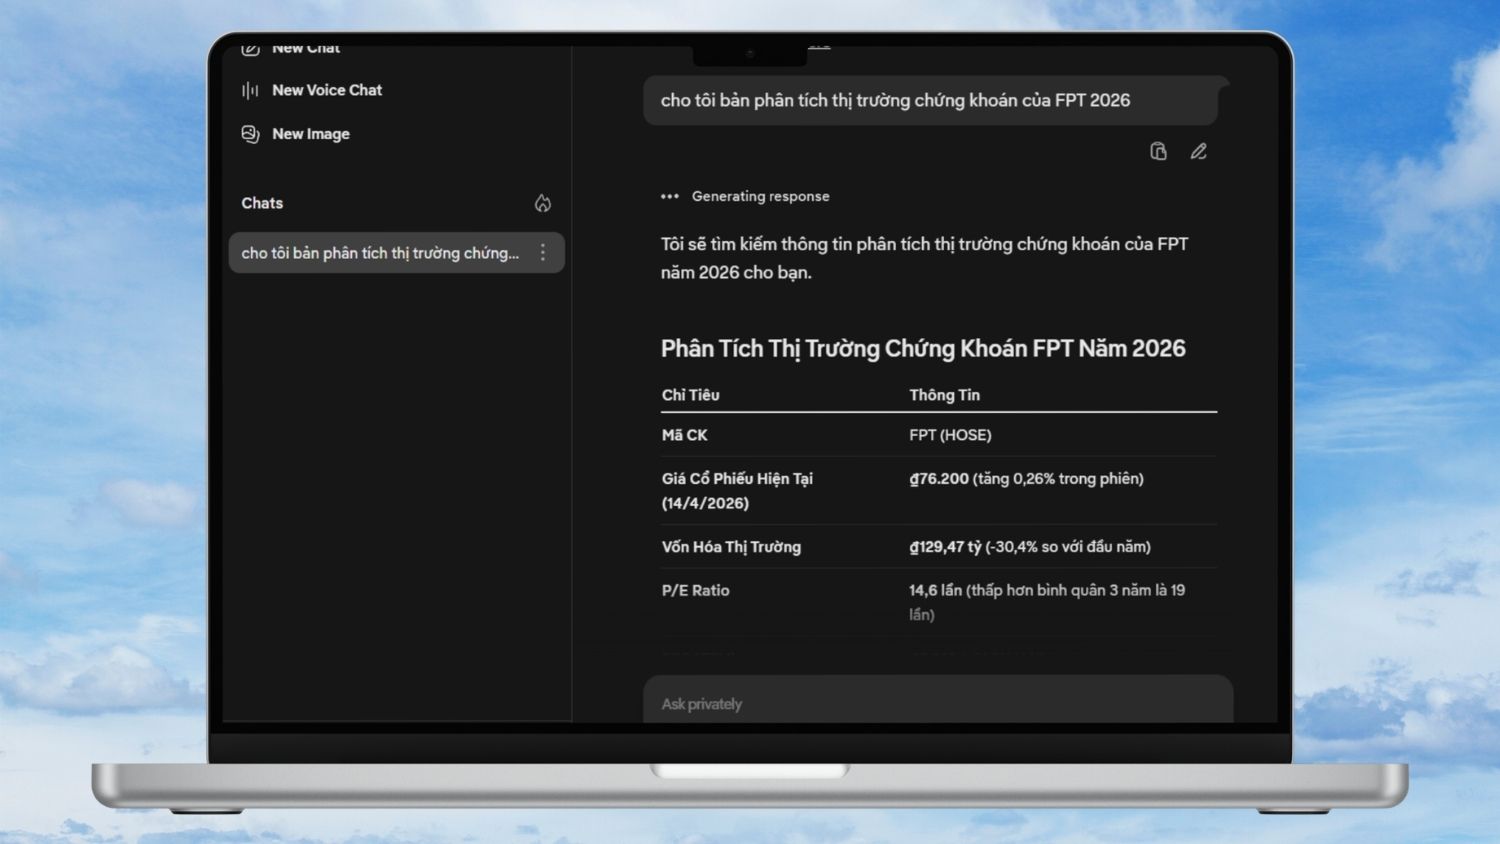The height and width of the screenshot is (844, 1500).
Task: Click the New Voice Chat waveform icon
Action: (x=250, y=90)
